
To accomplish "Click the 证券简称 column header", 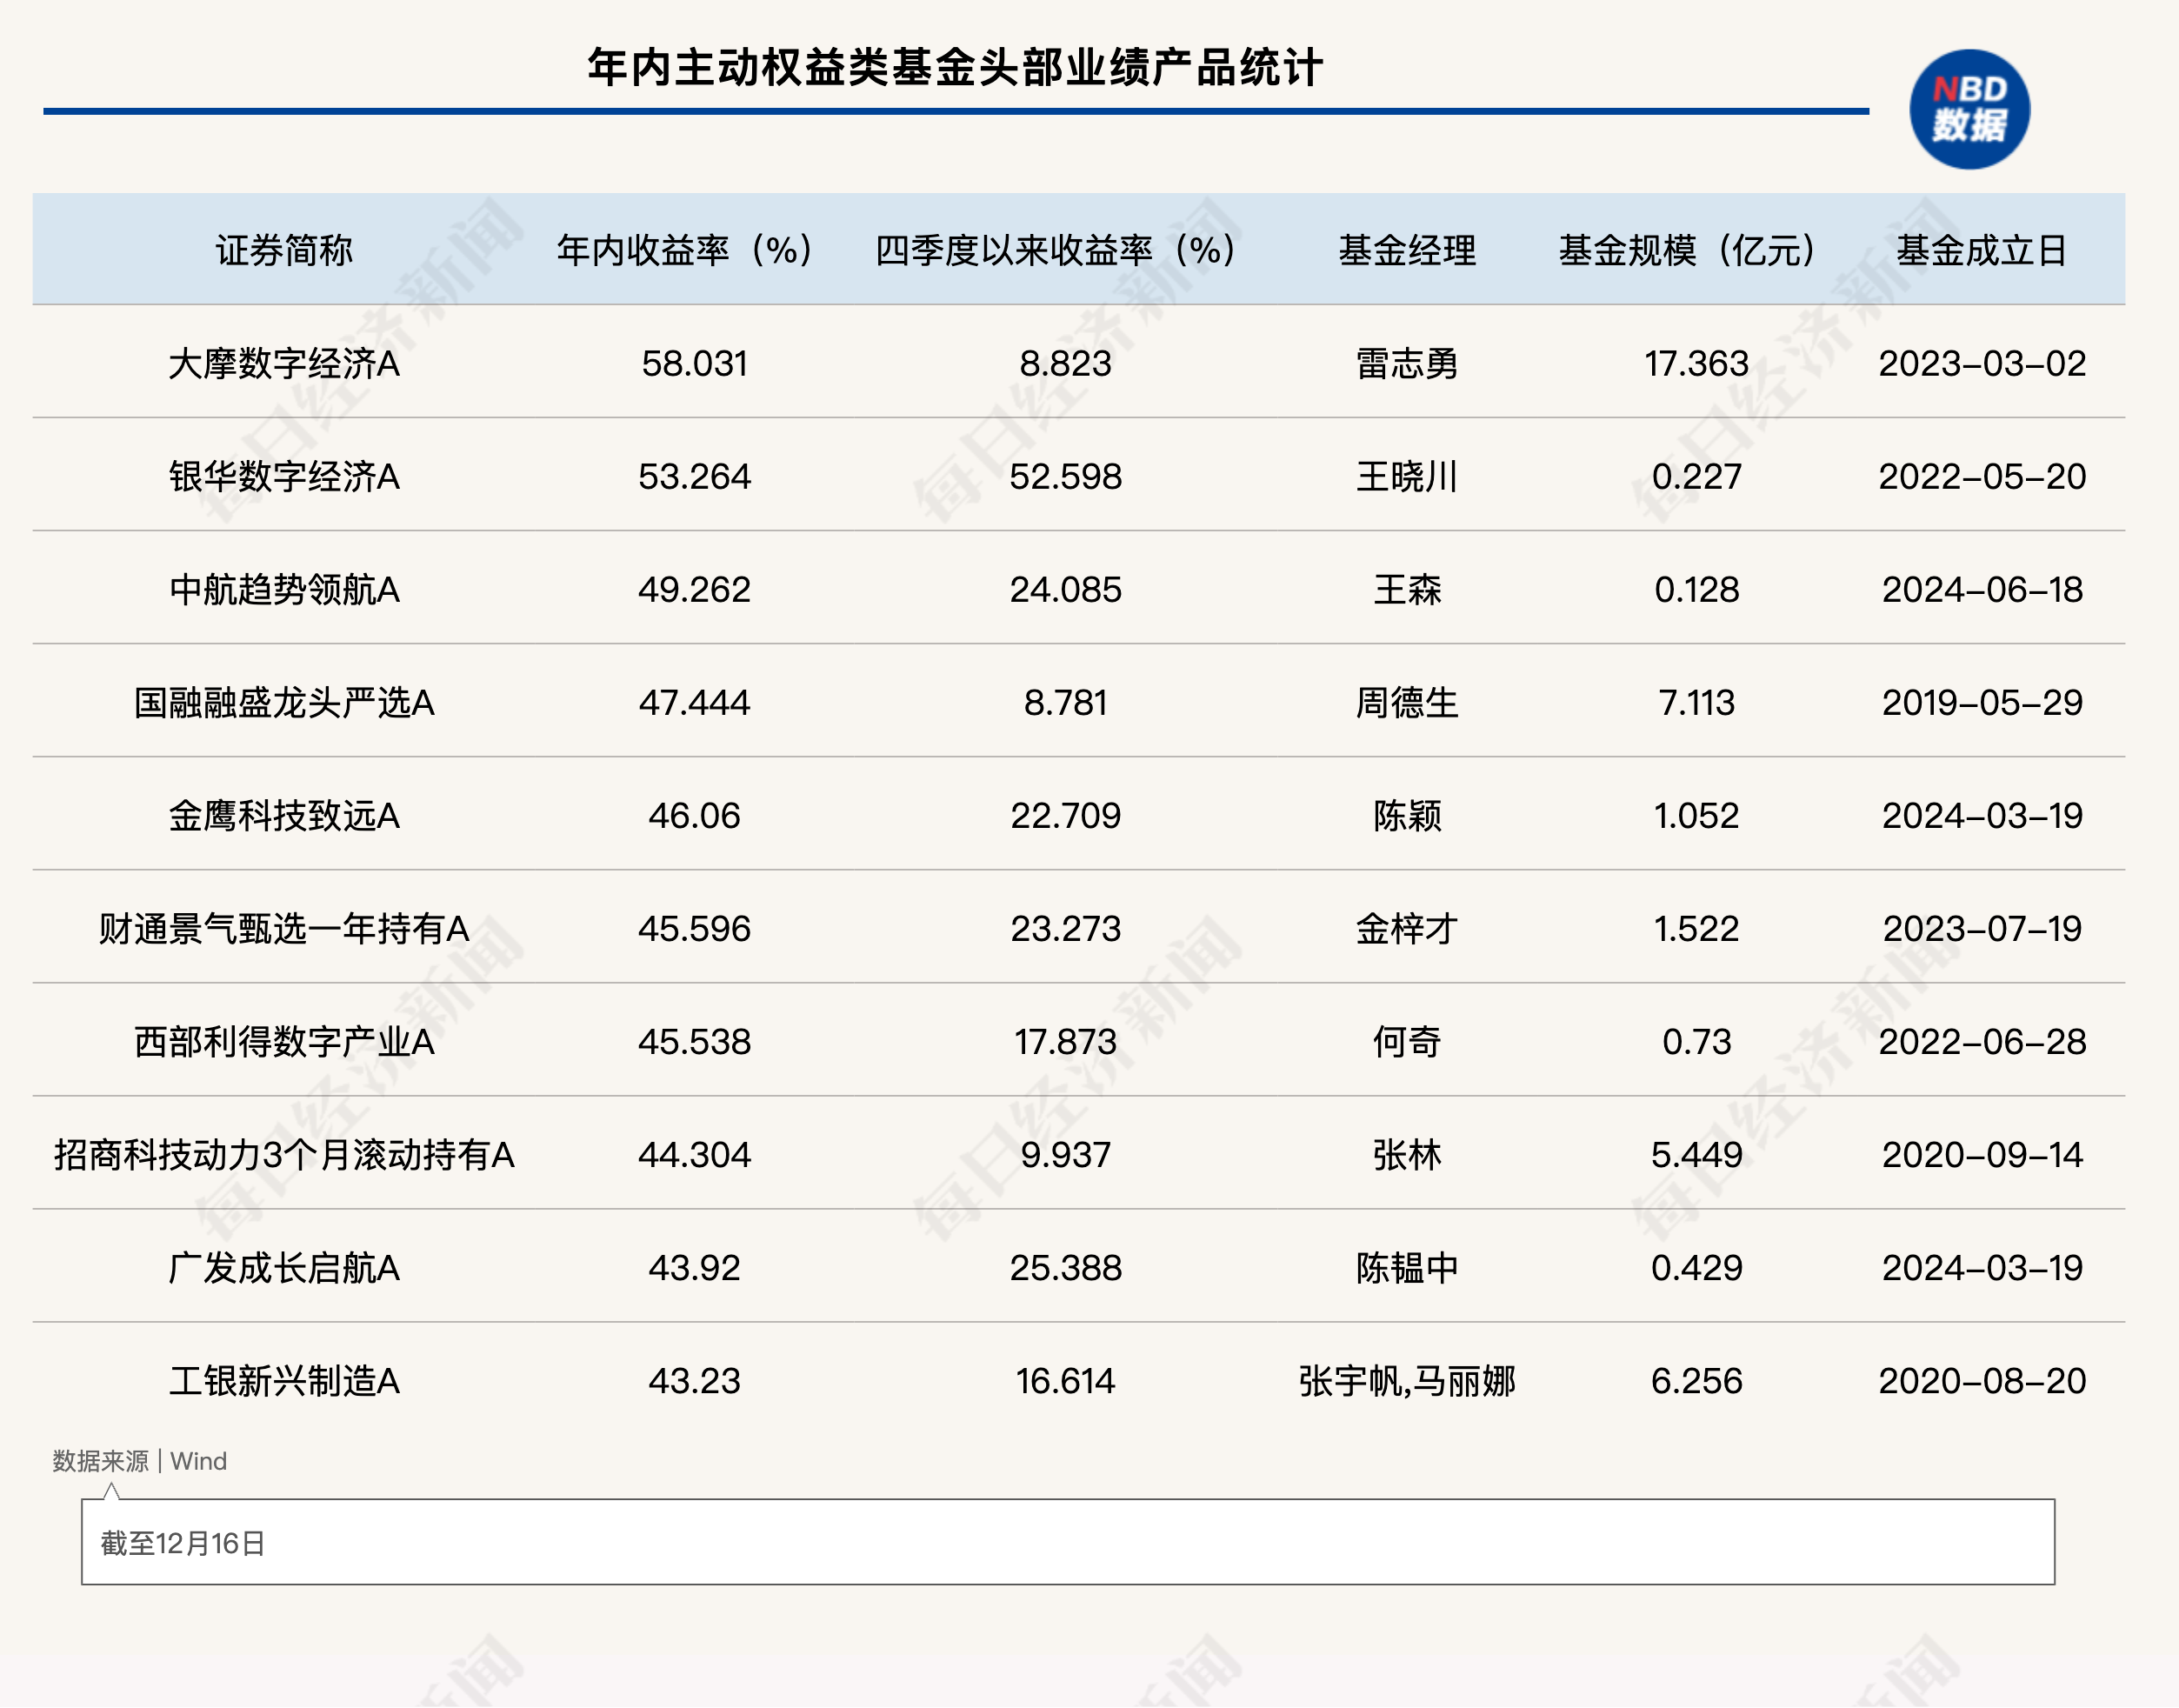I will click(x=284, y=250).
